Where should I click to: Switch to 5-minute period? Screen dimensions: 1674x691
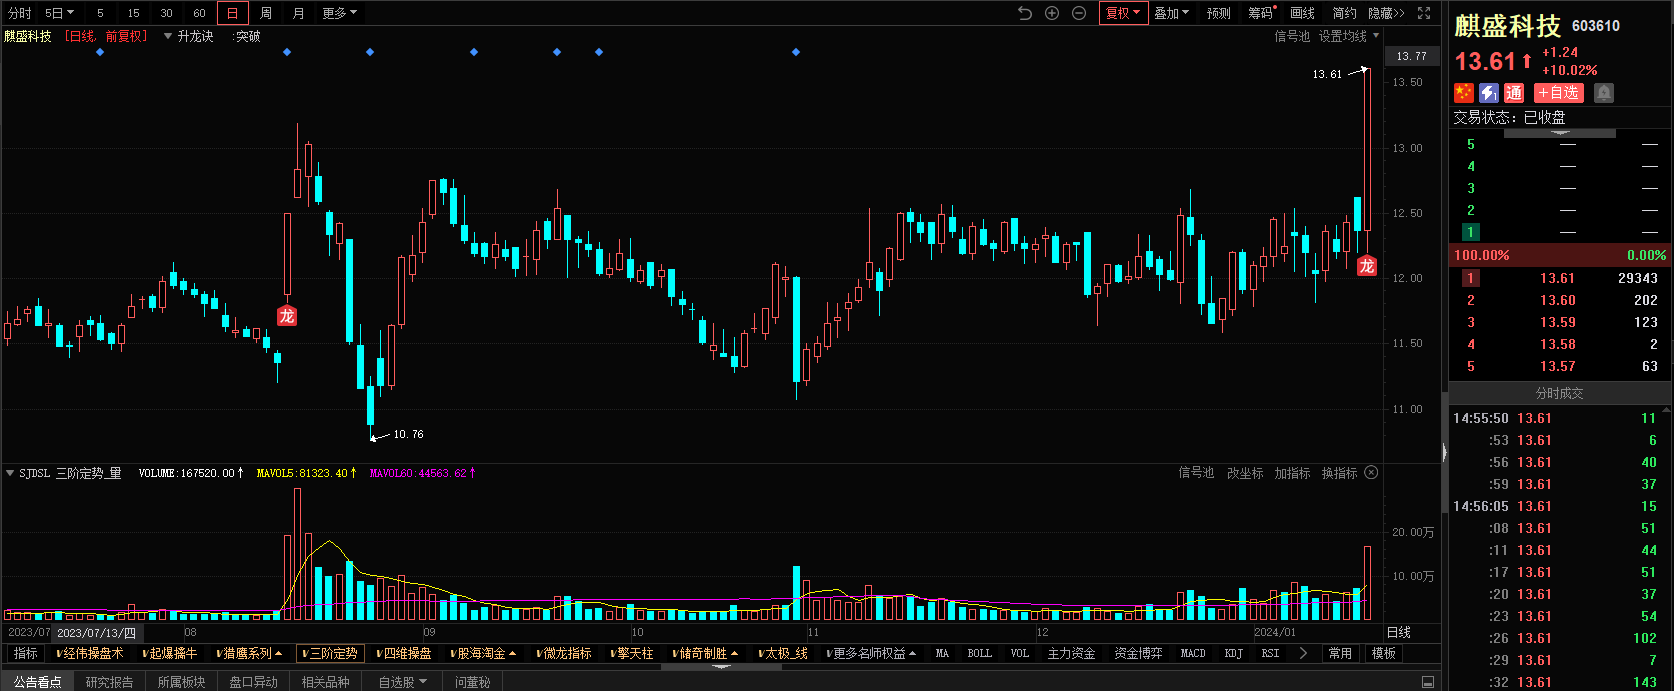click(100, 13)
